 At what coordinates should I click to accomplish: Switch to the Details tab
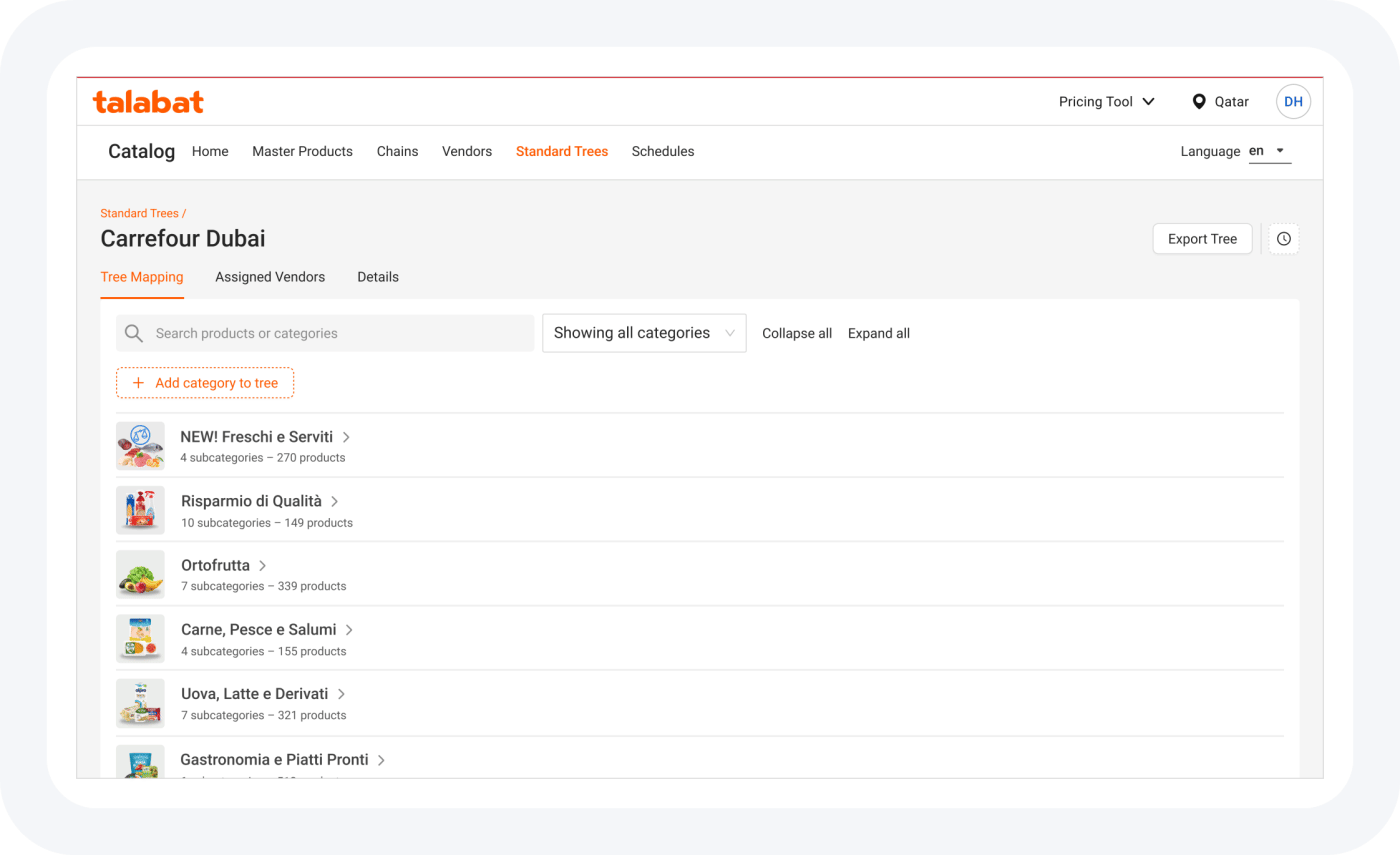[x=378, y=277]
